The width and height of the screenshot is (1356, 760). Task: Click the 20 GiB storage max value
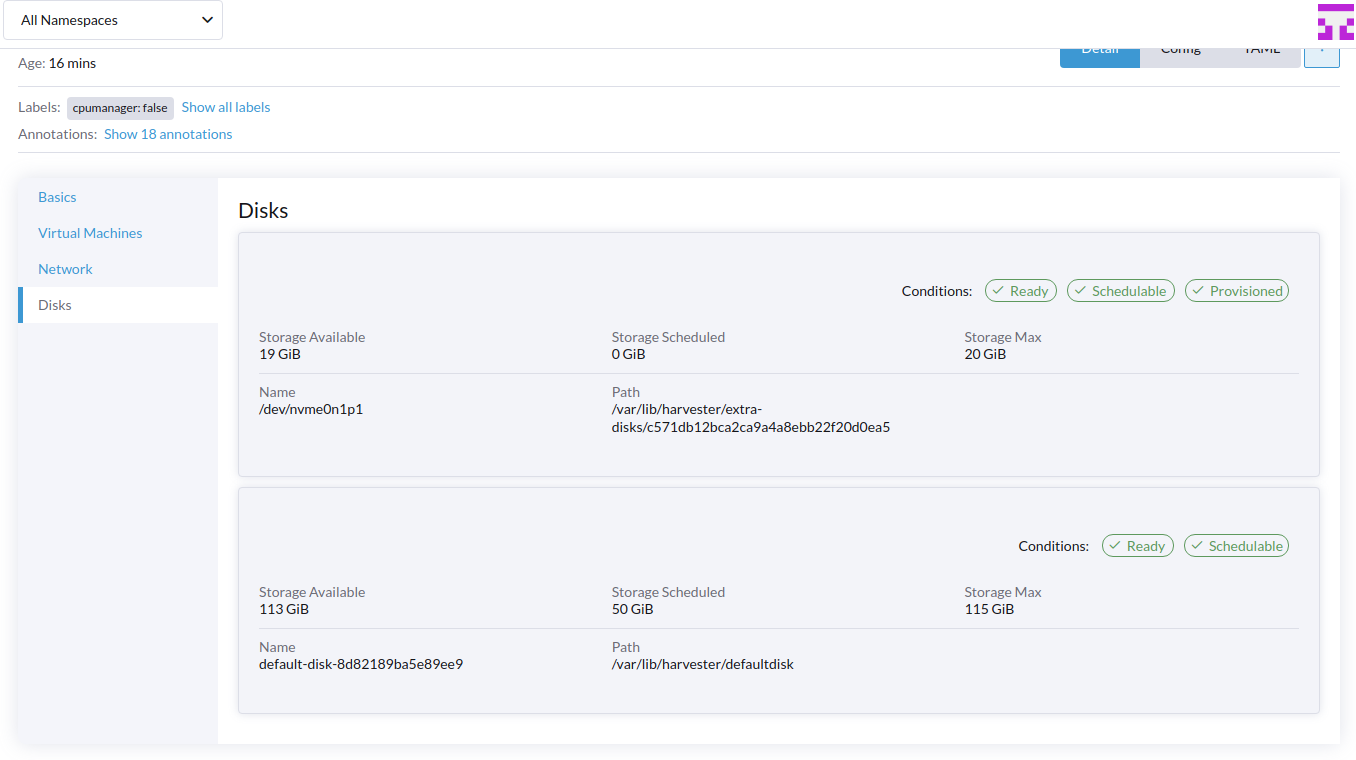pyautogui.click(x=986, y=354)
